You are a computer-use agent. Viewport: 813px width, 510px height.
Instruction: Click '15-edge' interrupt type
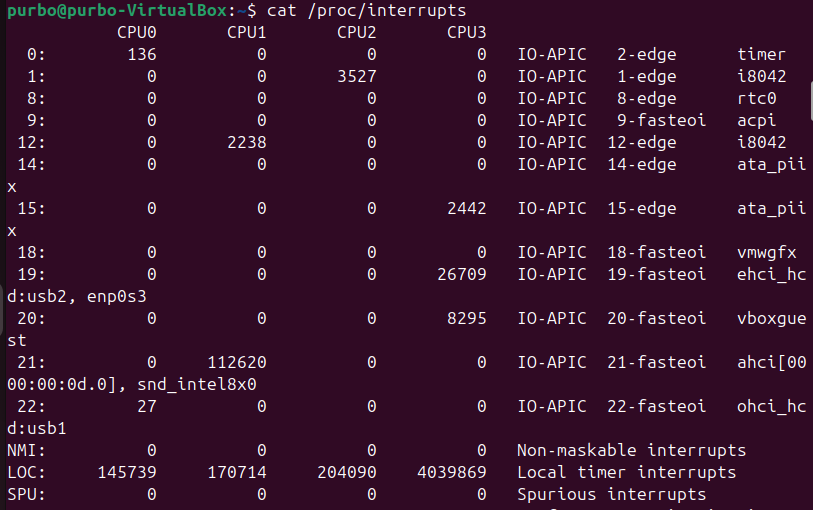coord(642,208)
